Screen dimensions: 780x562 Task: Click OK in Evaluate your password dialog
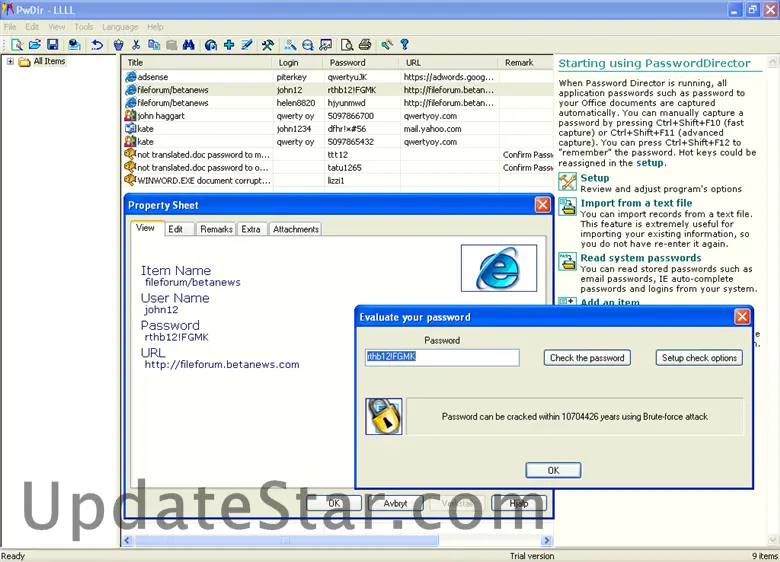tap(553, 470)
